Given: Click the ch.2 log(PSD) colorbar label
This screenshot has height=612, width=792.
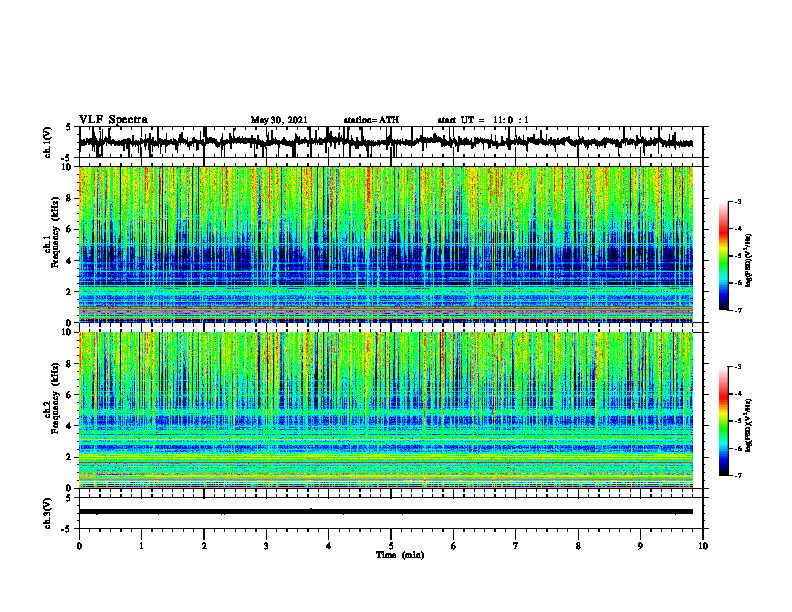Looking at the screenshot, I should 749,425.
